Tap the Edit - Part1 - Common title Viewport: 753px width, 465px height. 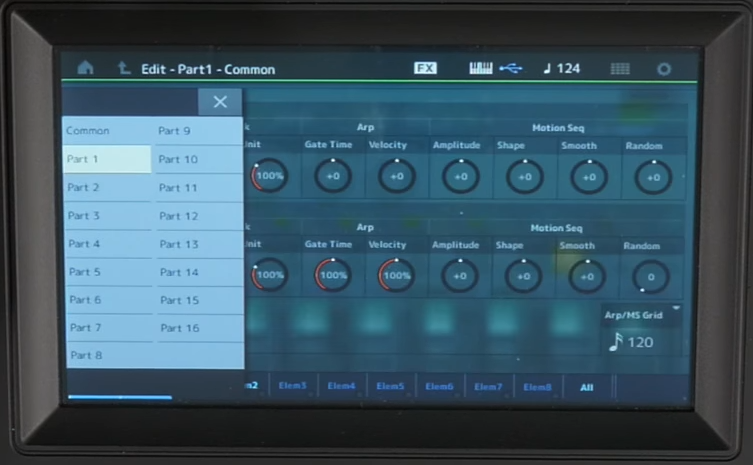tap(208, 70)
